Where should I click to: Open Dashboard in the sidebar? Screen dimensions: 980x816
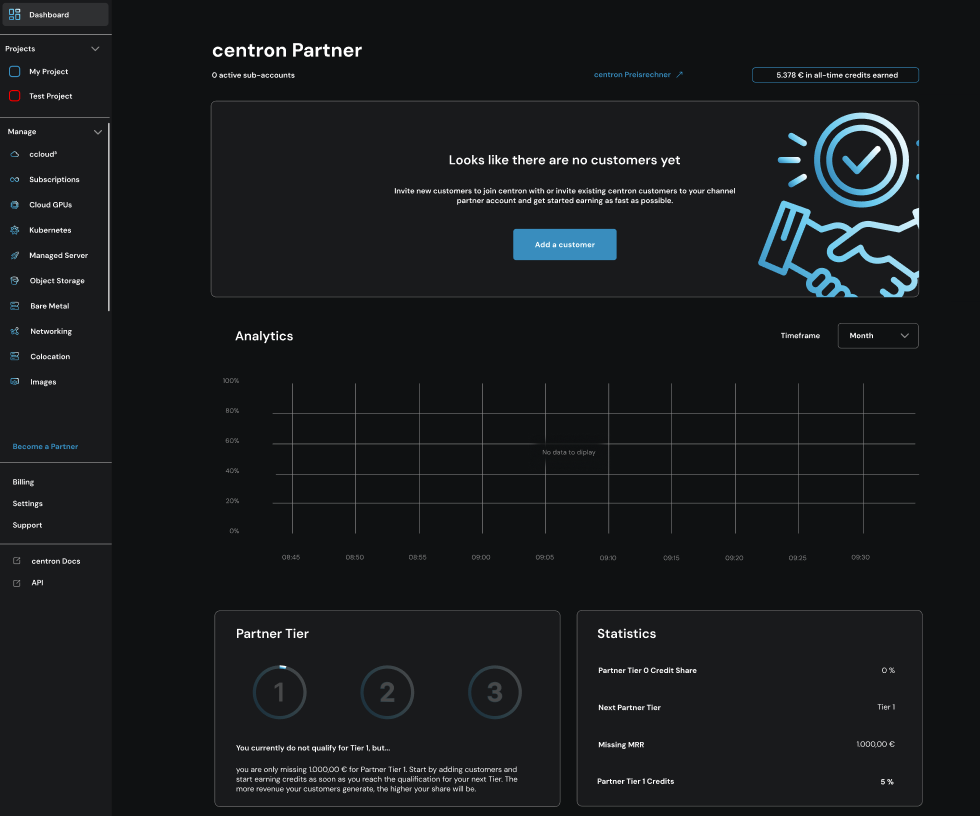[x=56, y=14]
